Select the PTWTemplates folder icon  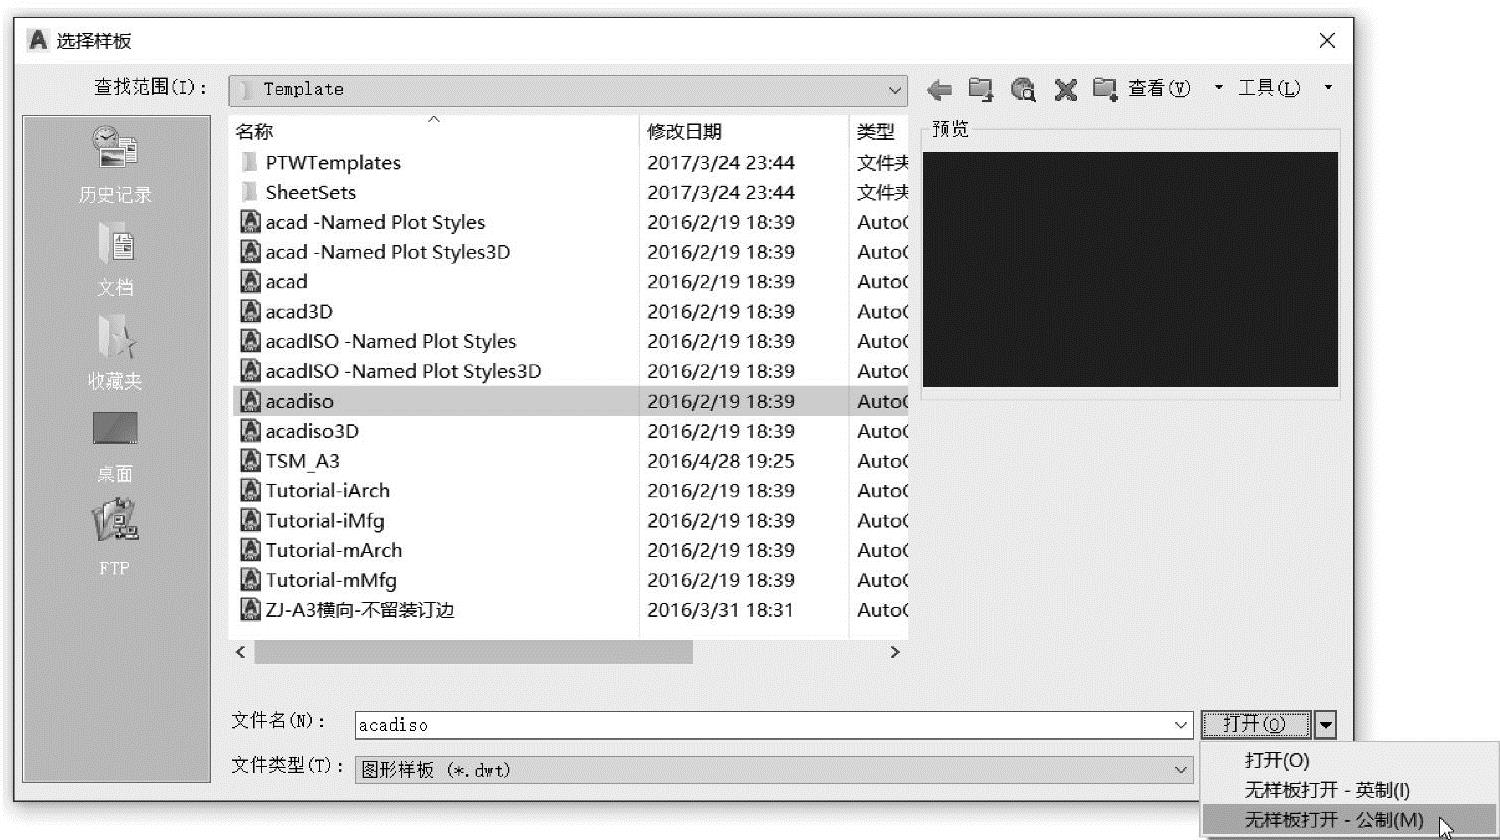(x=250, y=162)
